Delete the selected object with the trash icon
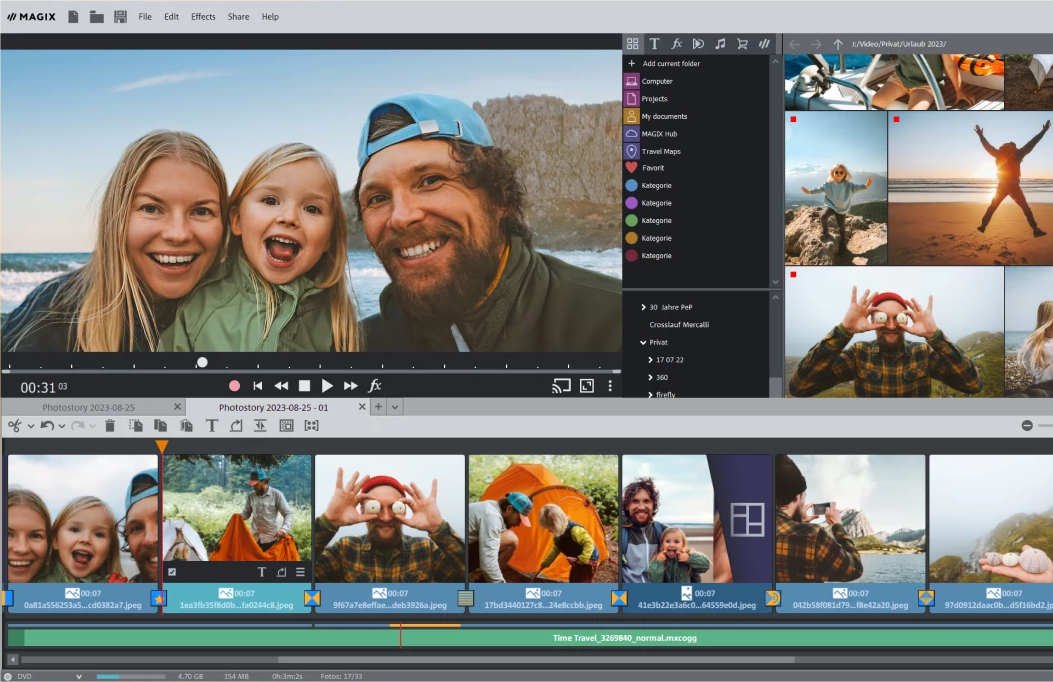The height and width of the screenshot is (682, 1053). pos(110,426)
